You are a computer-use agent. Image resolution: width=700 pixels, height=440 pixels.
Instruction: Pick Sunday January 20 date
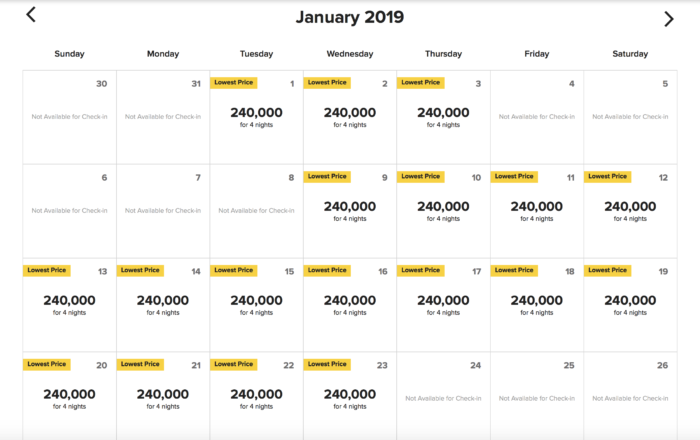[x=69, y=398]
